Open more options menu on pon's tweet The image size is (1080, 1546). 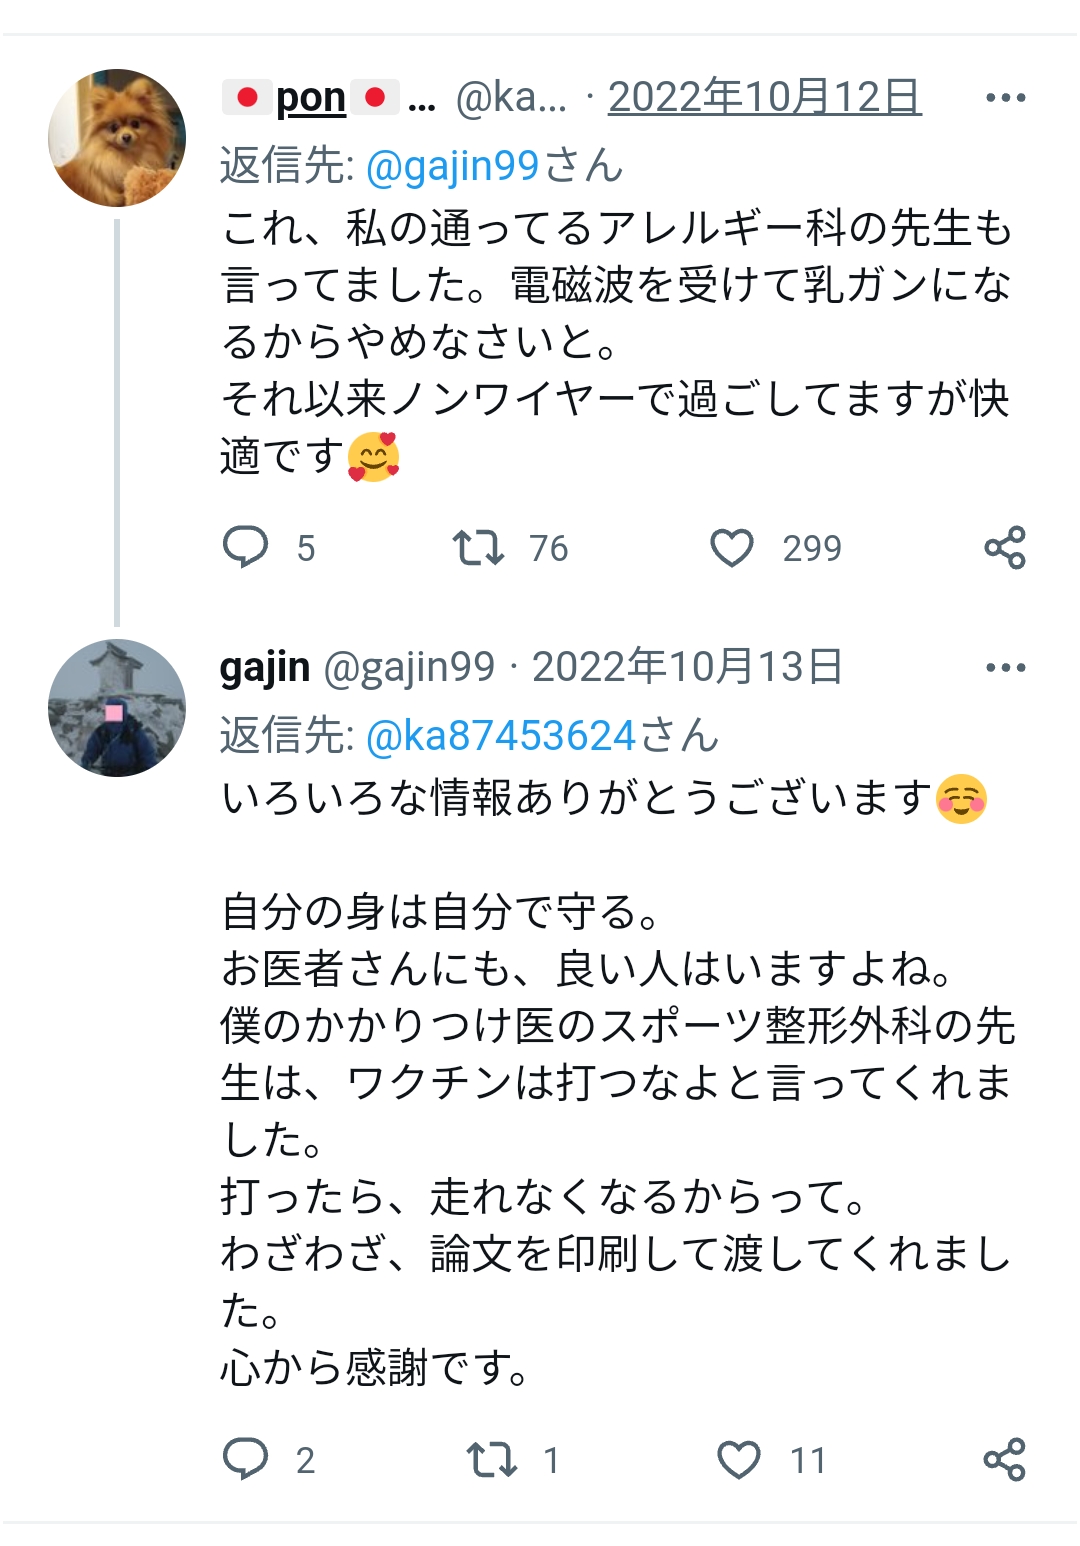[1005, 97]
